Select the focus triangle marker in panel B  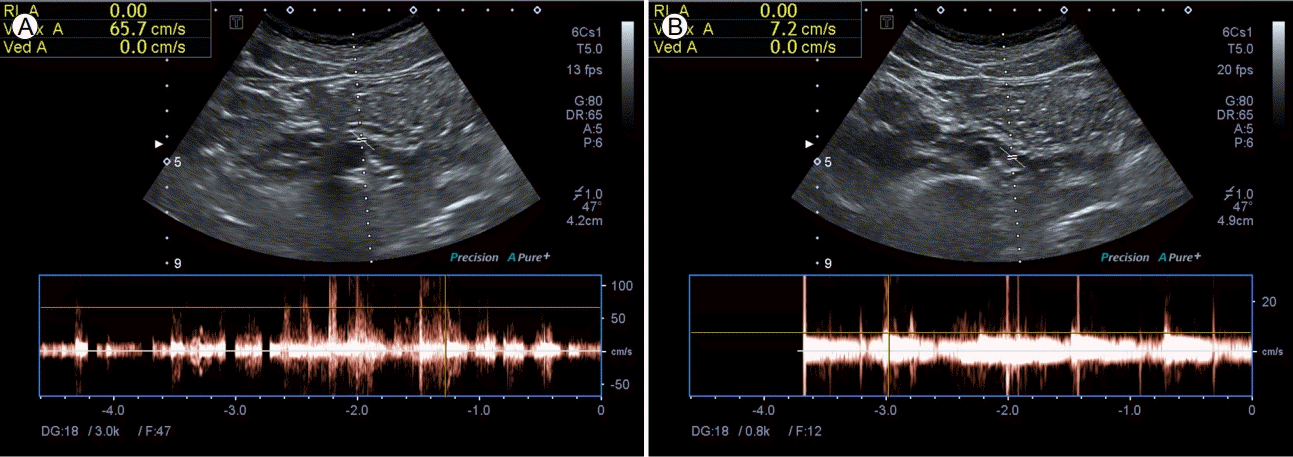pos(809,144)
